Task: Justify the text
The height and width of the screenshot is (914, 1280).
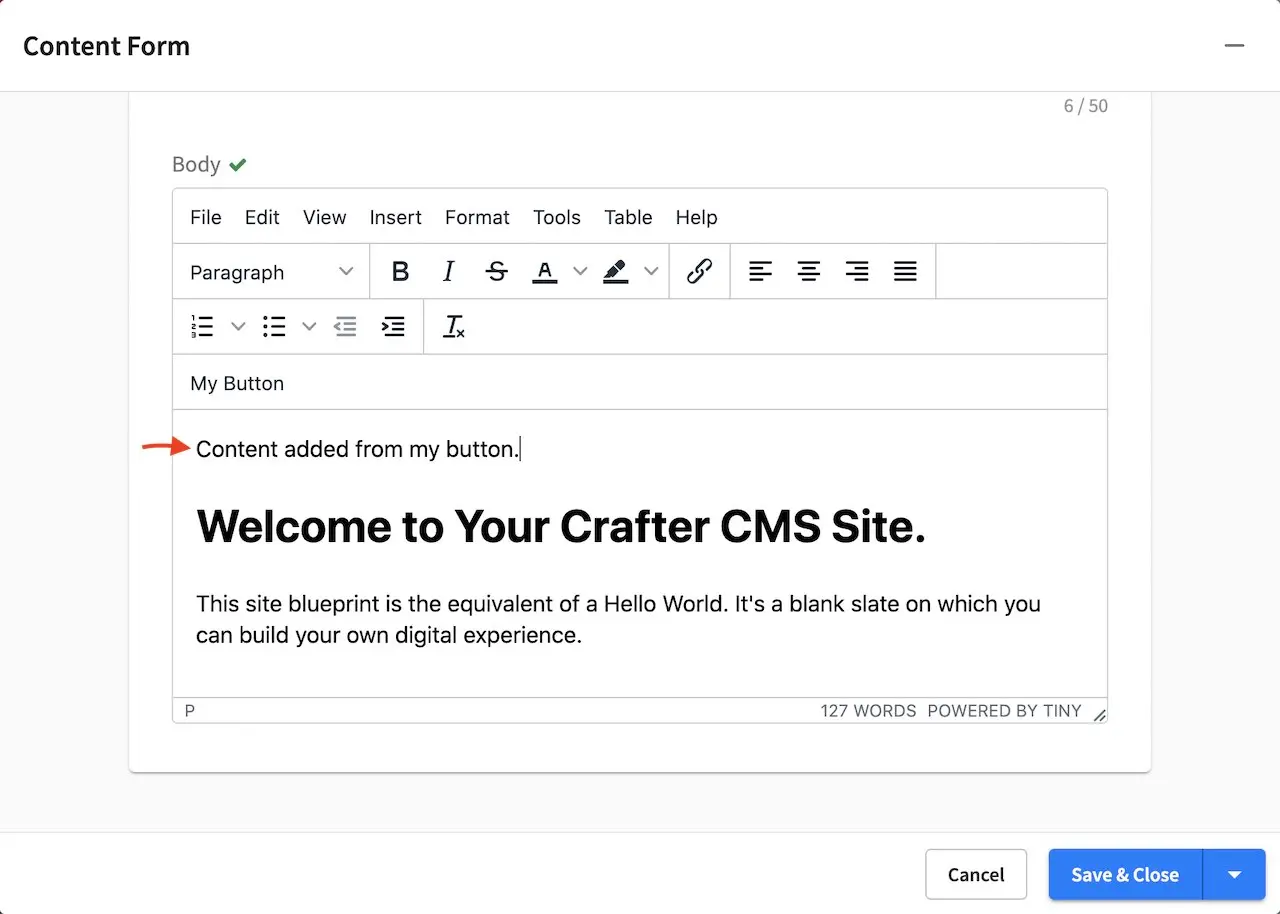Action: click(x=905, y=272)
